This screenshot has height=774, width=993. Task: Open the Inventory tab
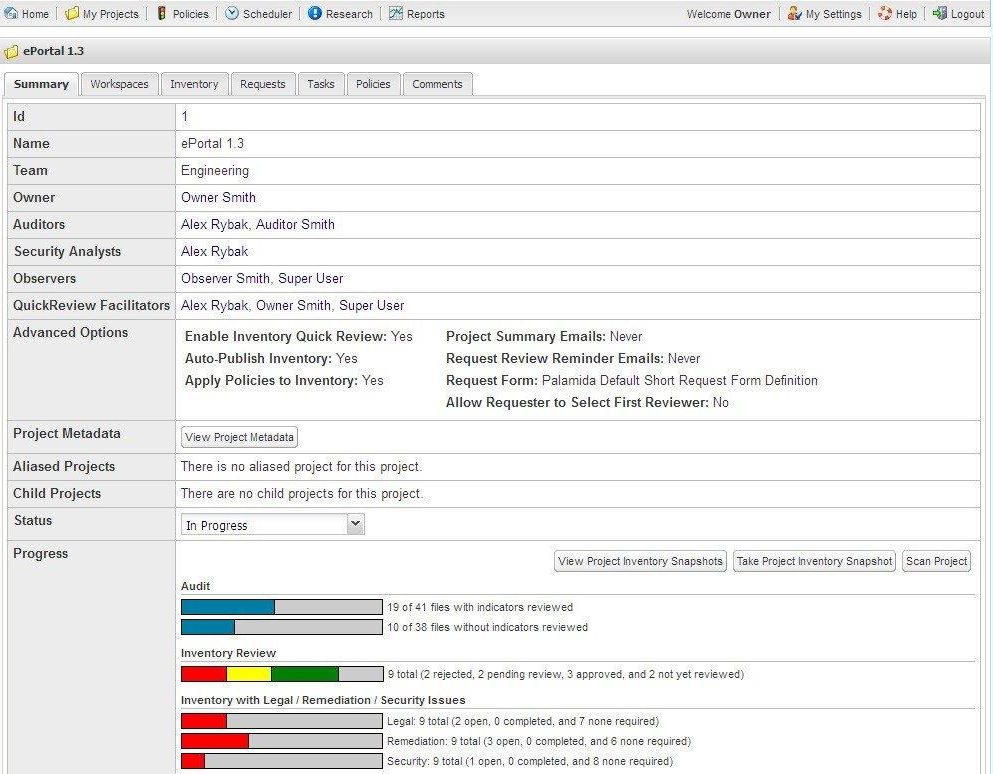click(x=194, y=84)
